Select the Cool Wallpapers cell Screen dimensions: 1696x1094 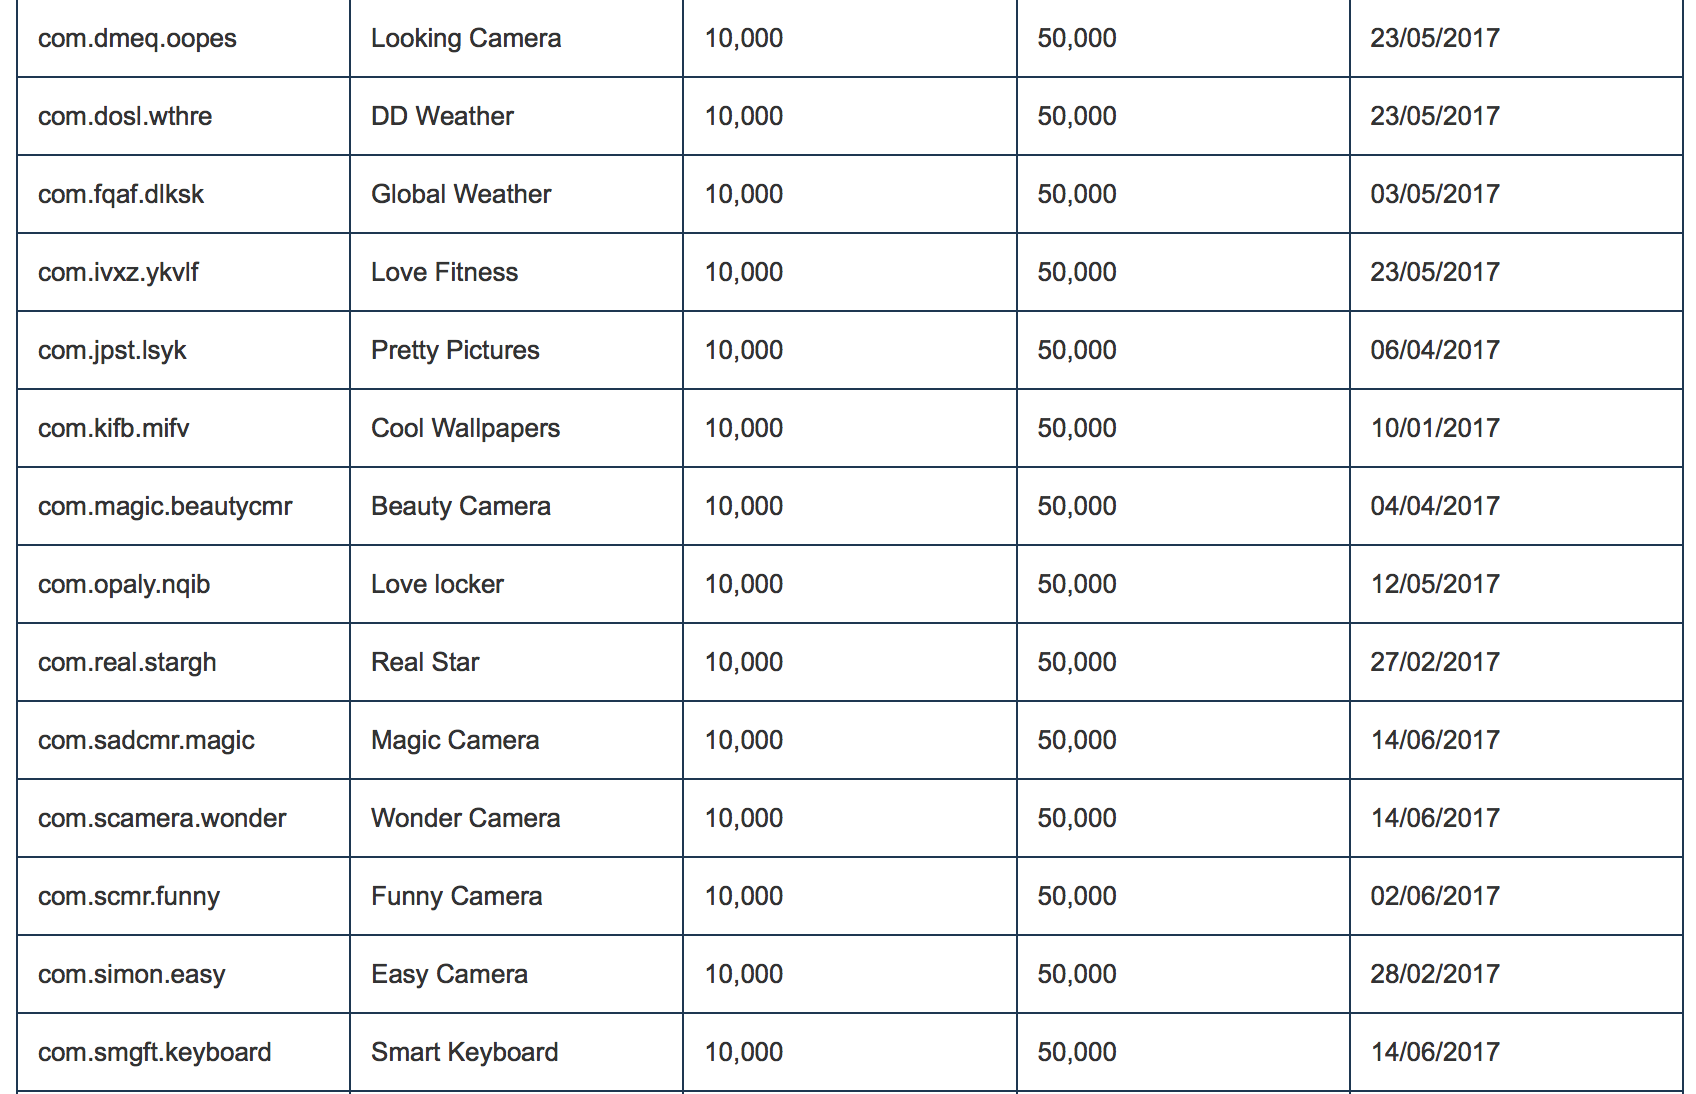(x=465, y=429)
